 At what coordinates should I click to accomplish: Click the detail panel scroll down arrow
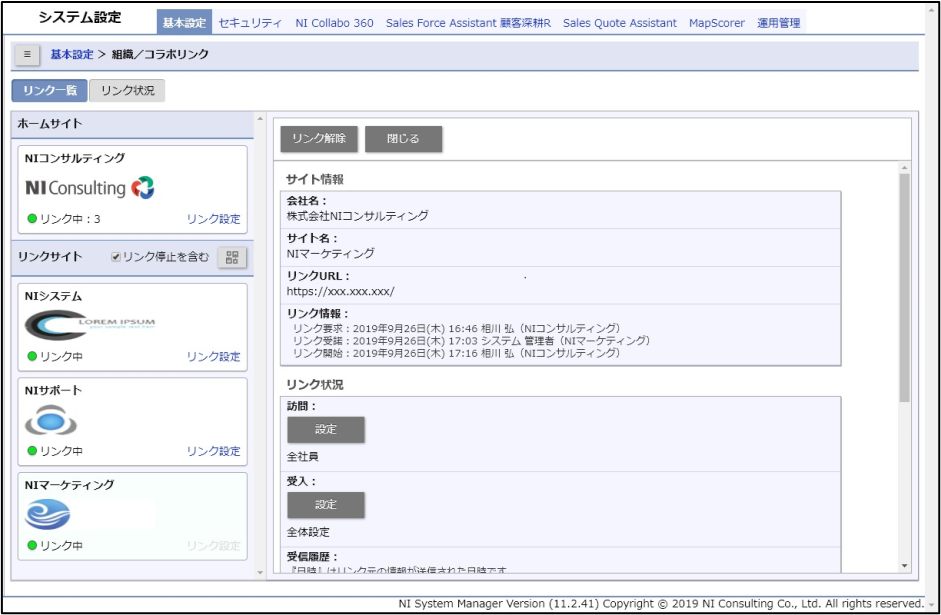coord(904,566)
